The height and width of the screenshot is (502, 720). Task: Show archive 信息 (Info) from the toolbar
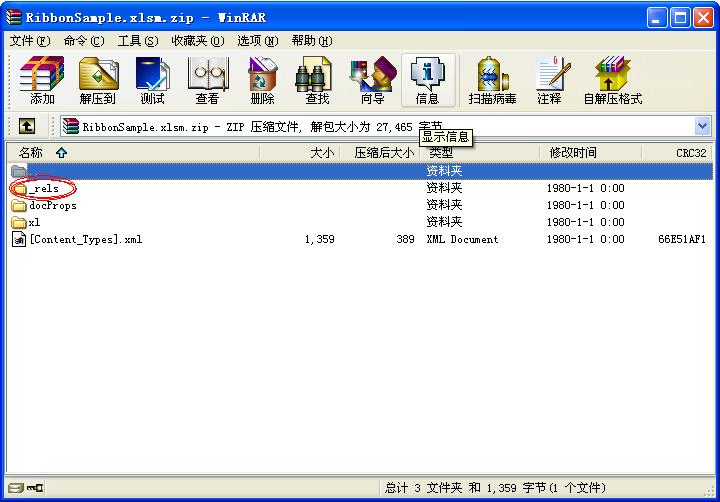coord(427,80)
